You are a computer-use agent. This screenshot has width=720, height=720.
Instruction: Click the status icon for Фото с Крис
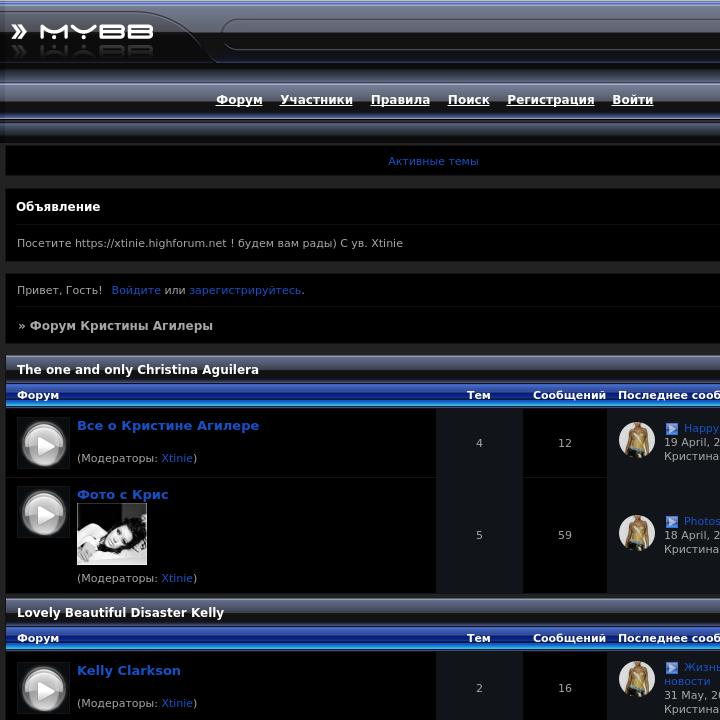pyautogui.click(x=44, y=512)
